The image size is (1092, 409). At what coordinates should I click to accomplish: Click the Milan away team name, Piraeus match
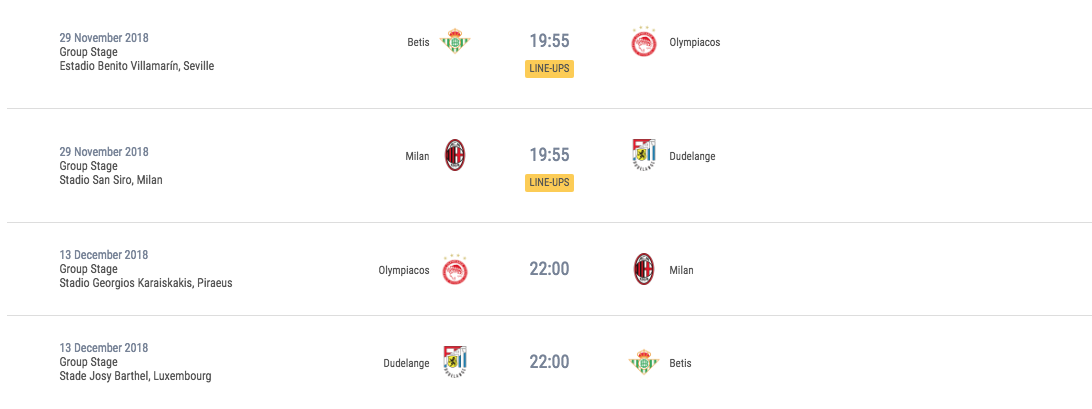[681, 270]
